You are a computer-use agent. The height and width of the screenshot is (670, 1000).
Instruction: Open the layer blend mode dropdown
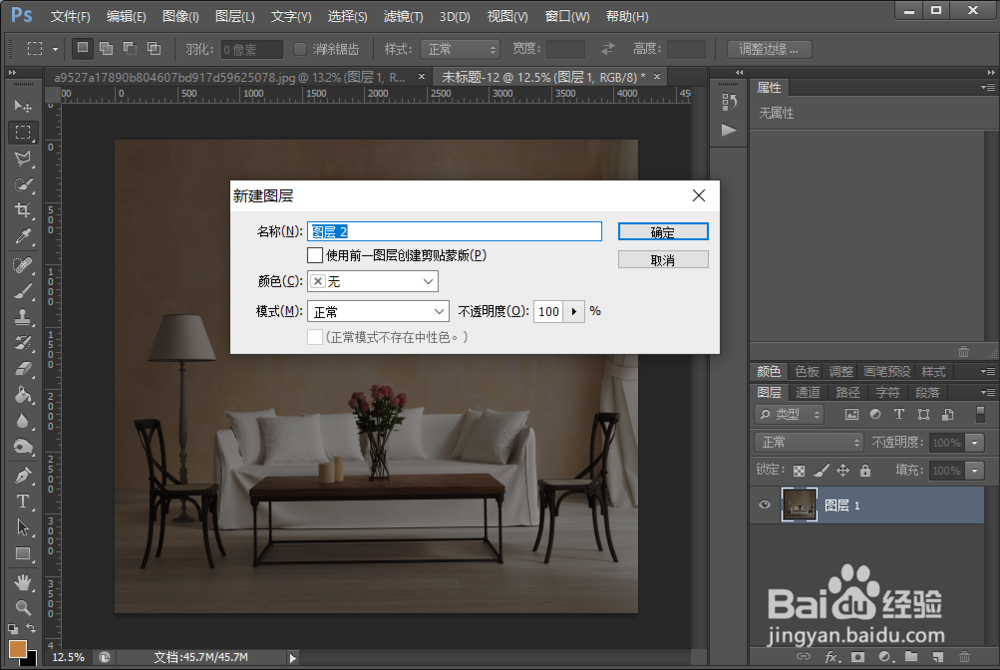809,442
